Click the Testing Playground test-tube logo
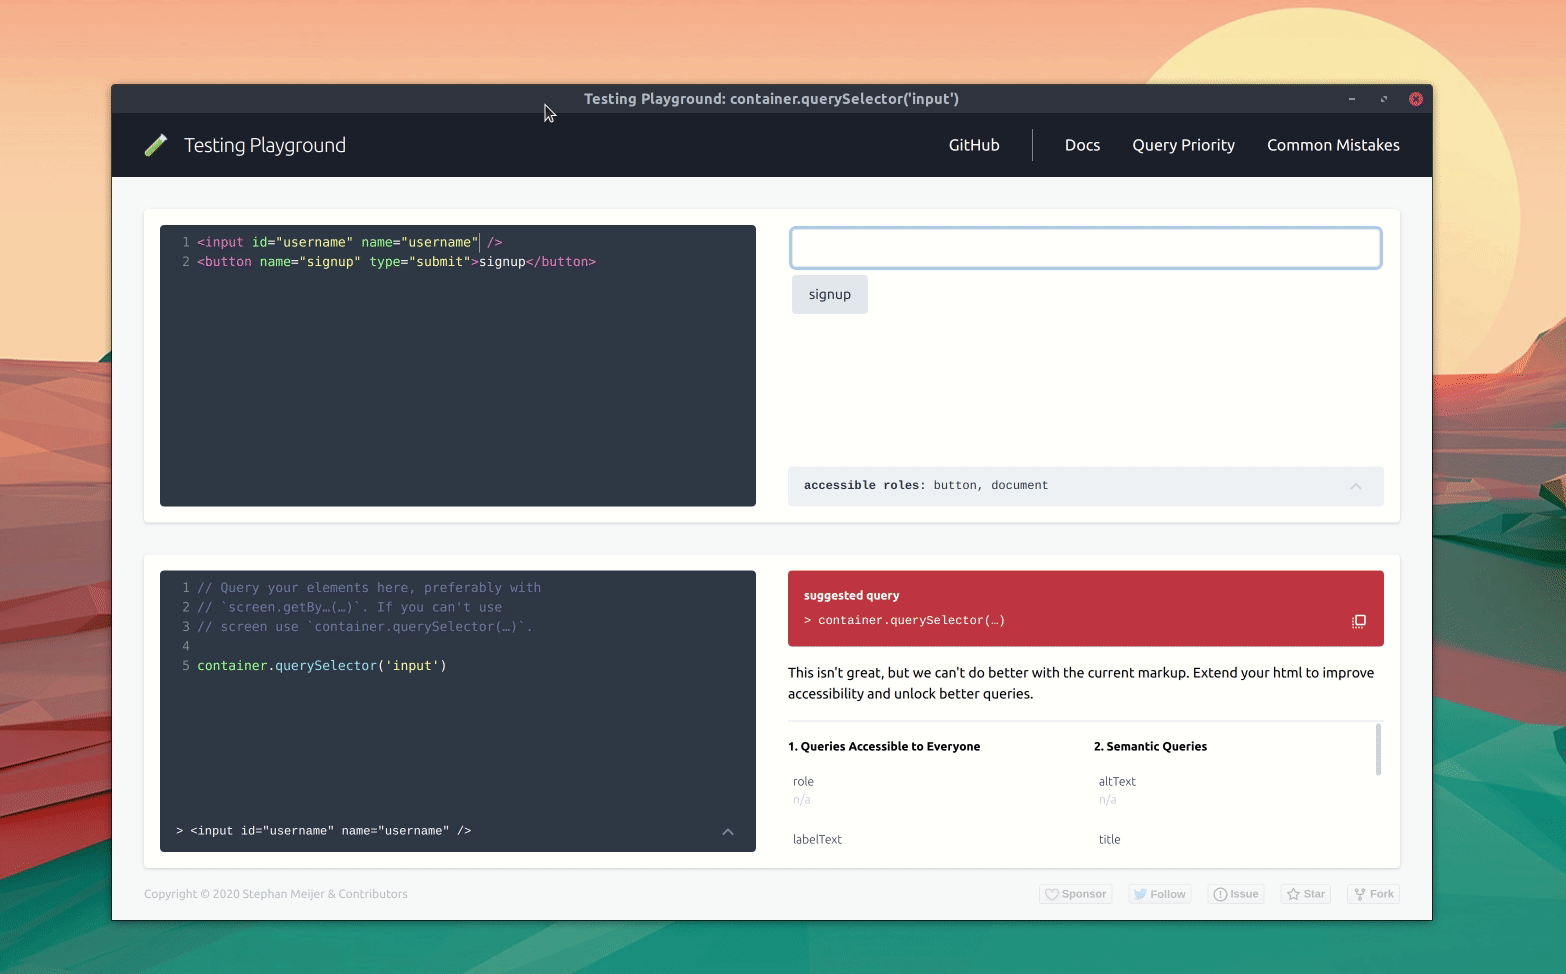 pyautogui.click(x=156, y=144)
